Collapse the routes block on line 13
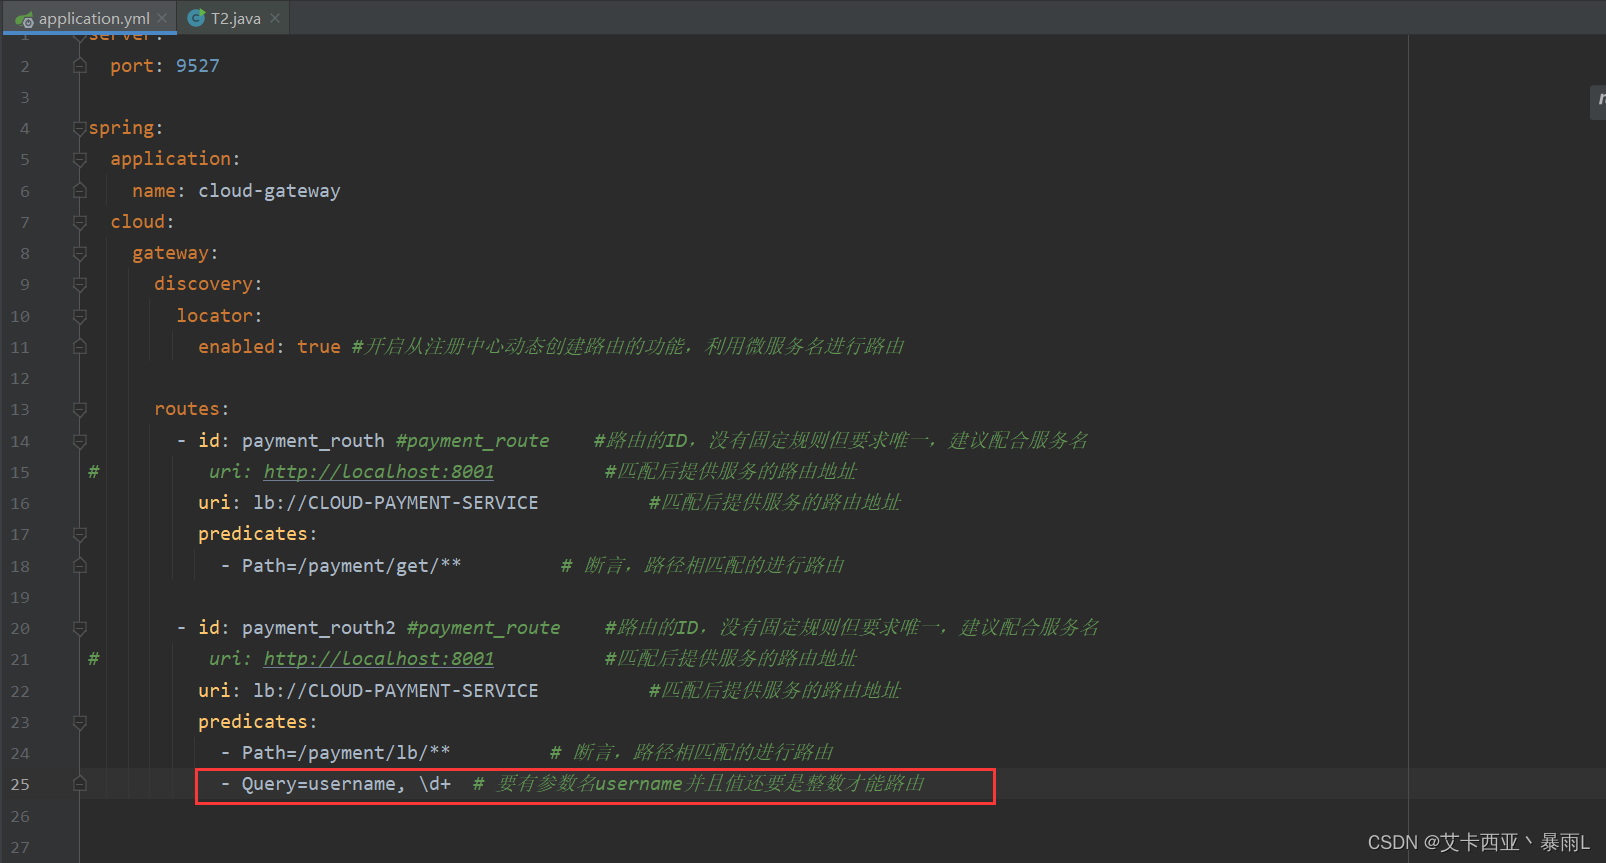 (x=80, y=409)
